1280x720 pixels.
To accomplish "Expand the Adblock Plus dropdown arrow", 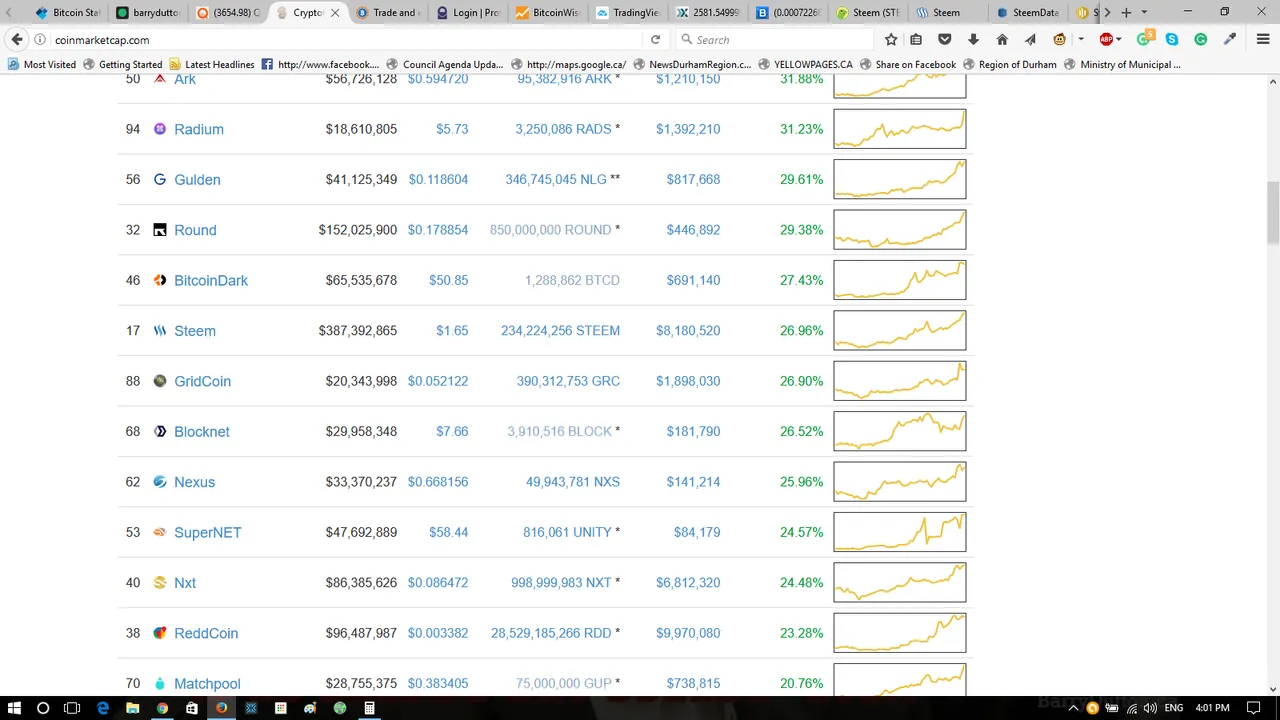I will pos(1119,40).
